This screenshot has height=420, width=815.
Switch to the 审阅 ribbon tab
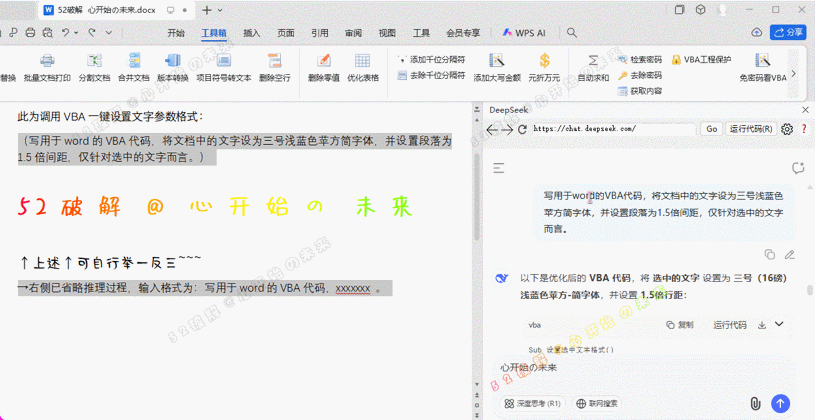[353, 33]
